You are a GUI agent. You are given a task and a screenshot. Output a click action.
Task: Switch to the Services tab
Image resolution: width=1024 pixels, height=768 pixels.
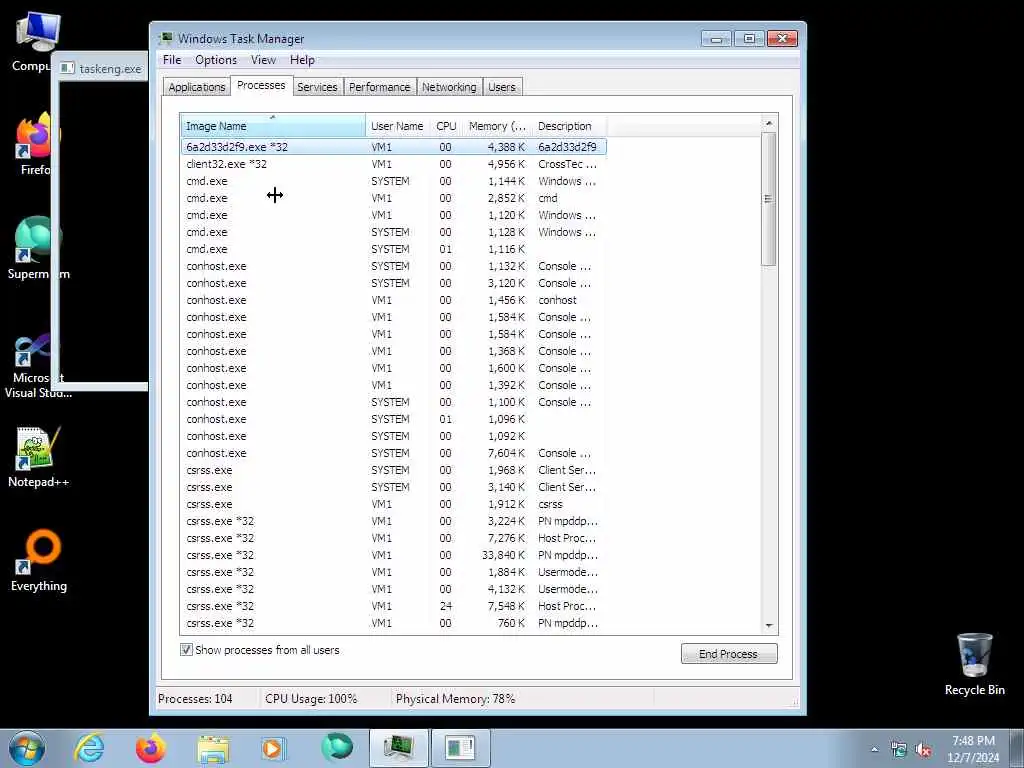tap(317, 87)
